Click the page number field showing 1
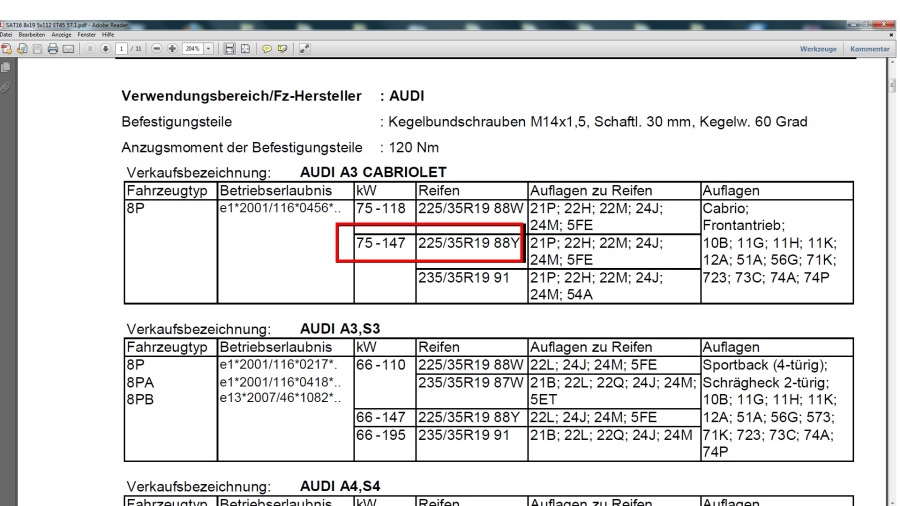 [122, 49]
